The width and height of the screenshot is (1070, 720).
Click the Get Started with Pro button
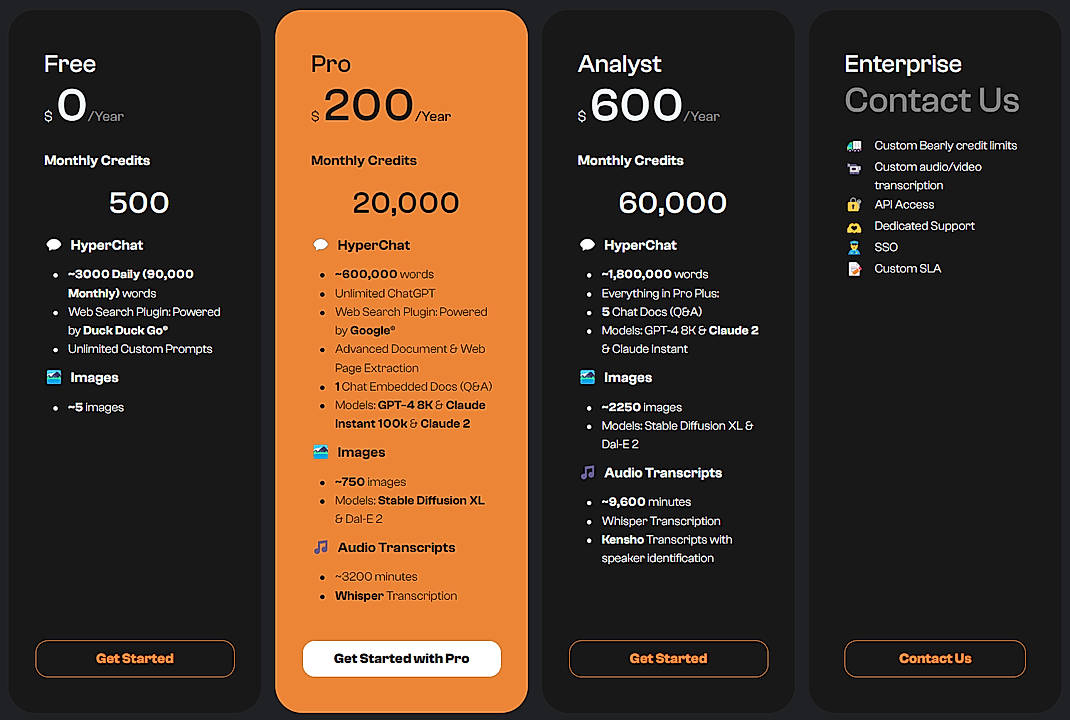click(x=401, y=658)
